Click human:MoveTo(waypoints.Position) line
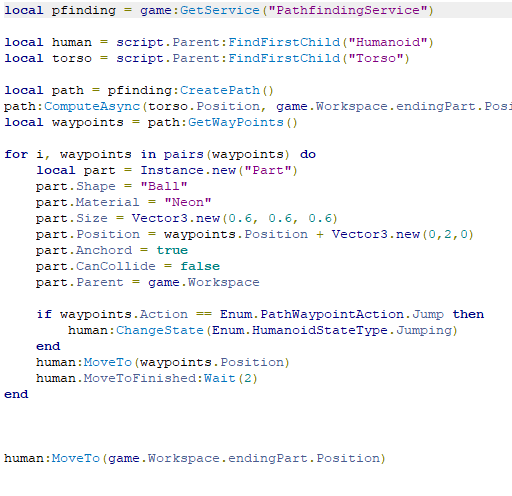Viewport: 512px width, 496px height. click(163, 362)
